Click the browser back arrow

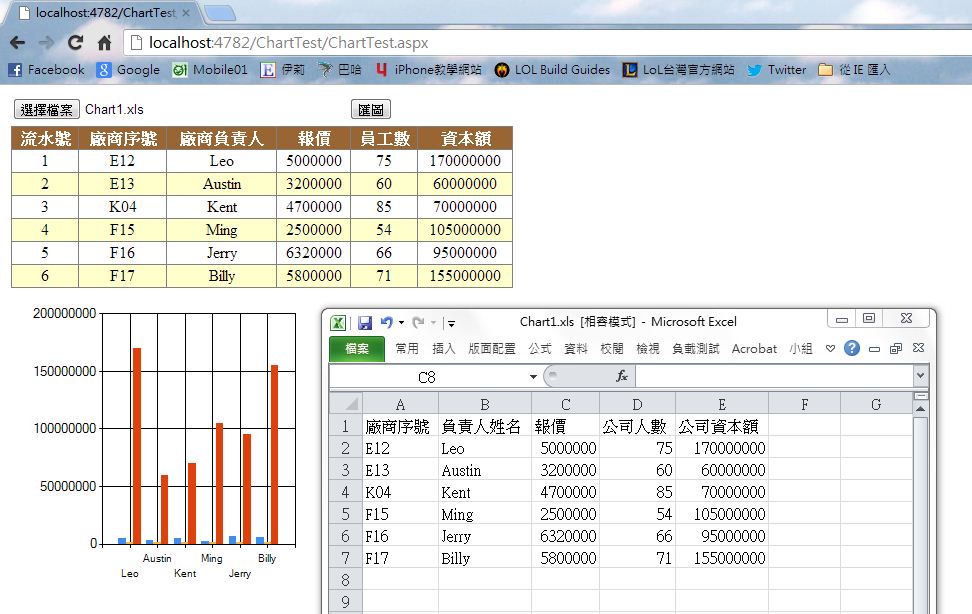[x=17, y=43]
